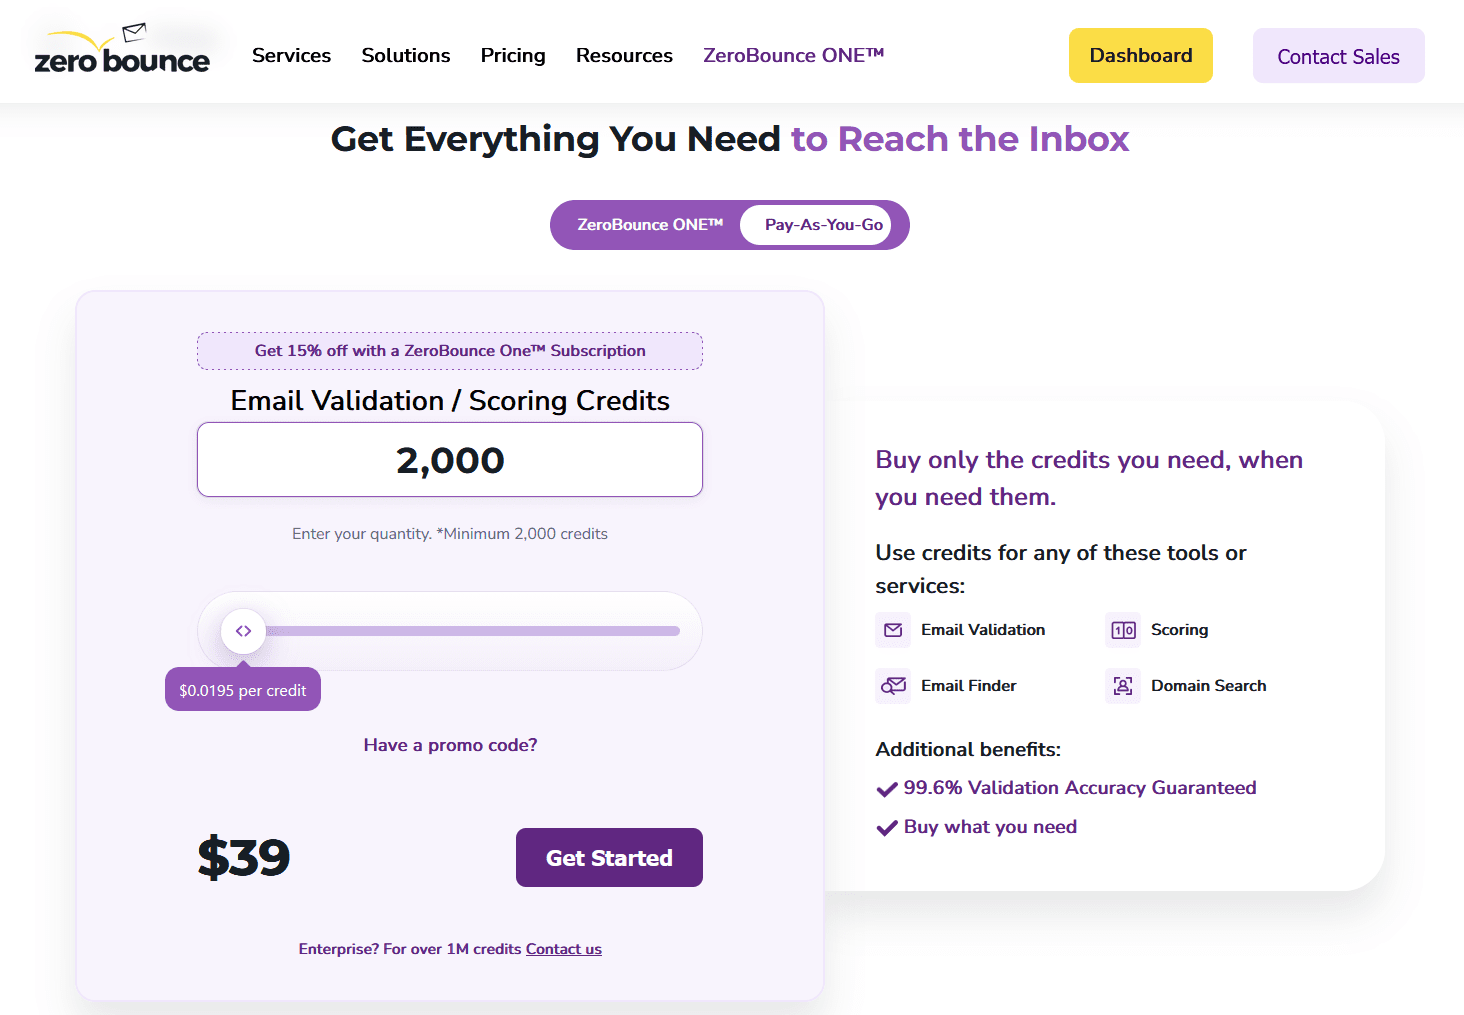Click the credits quantity field showing 2,000
The height and width of the screenshot is (1015, 1464).
pos(450,460)
